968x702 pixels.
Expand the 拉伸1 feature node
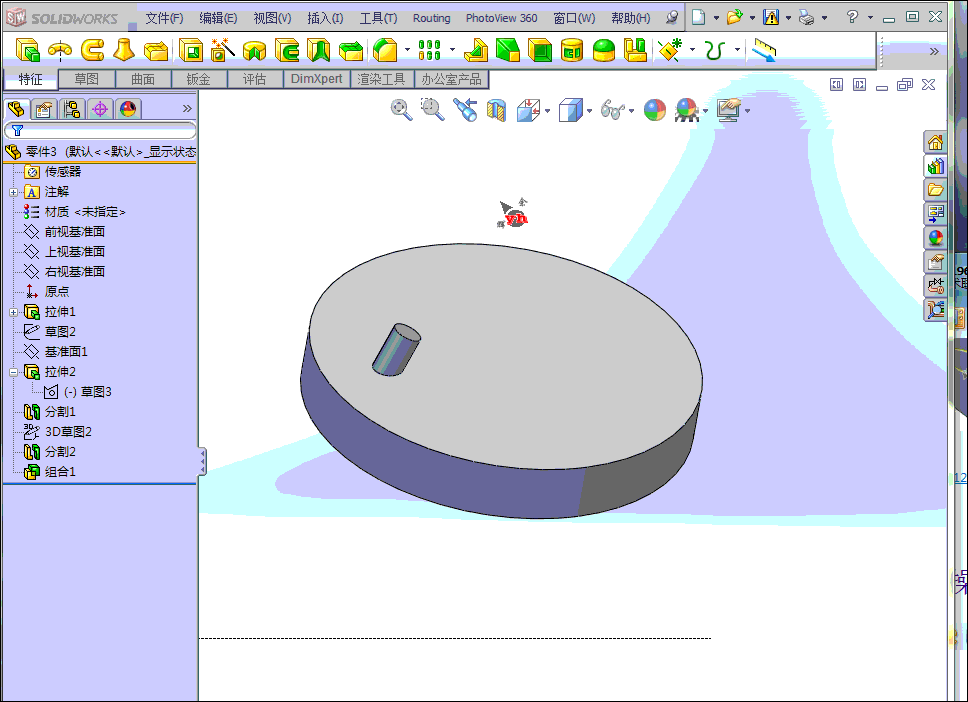pos(14,312)
